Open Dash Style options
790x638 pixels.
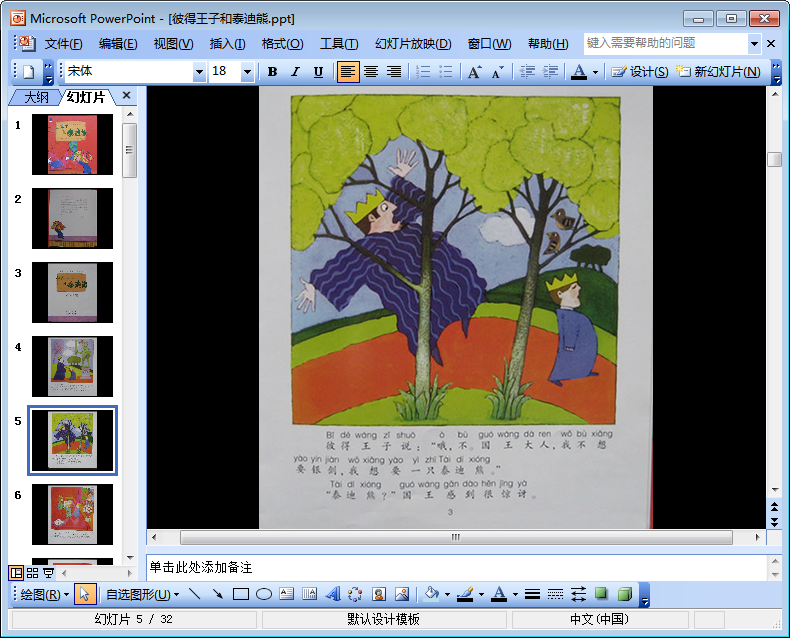(x=555, y=595)
